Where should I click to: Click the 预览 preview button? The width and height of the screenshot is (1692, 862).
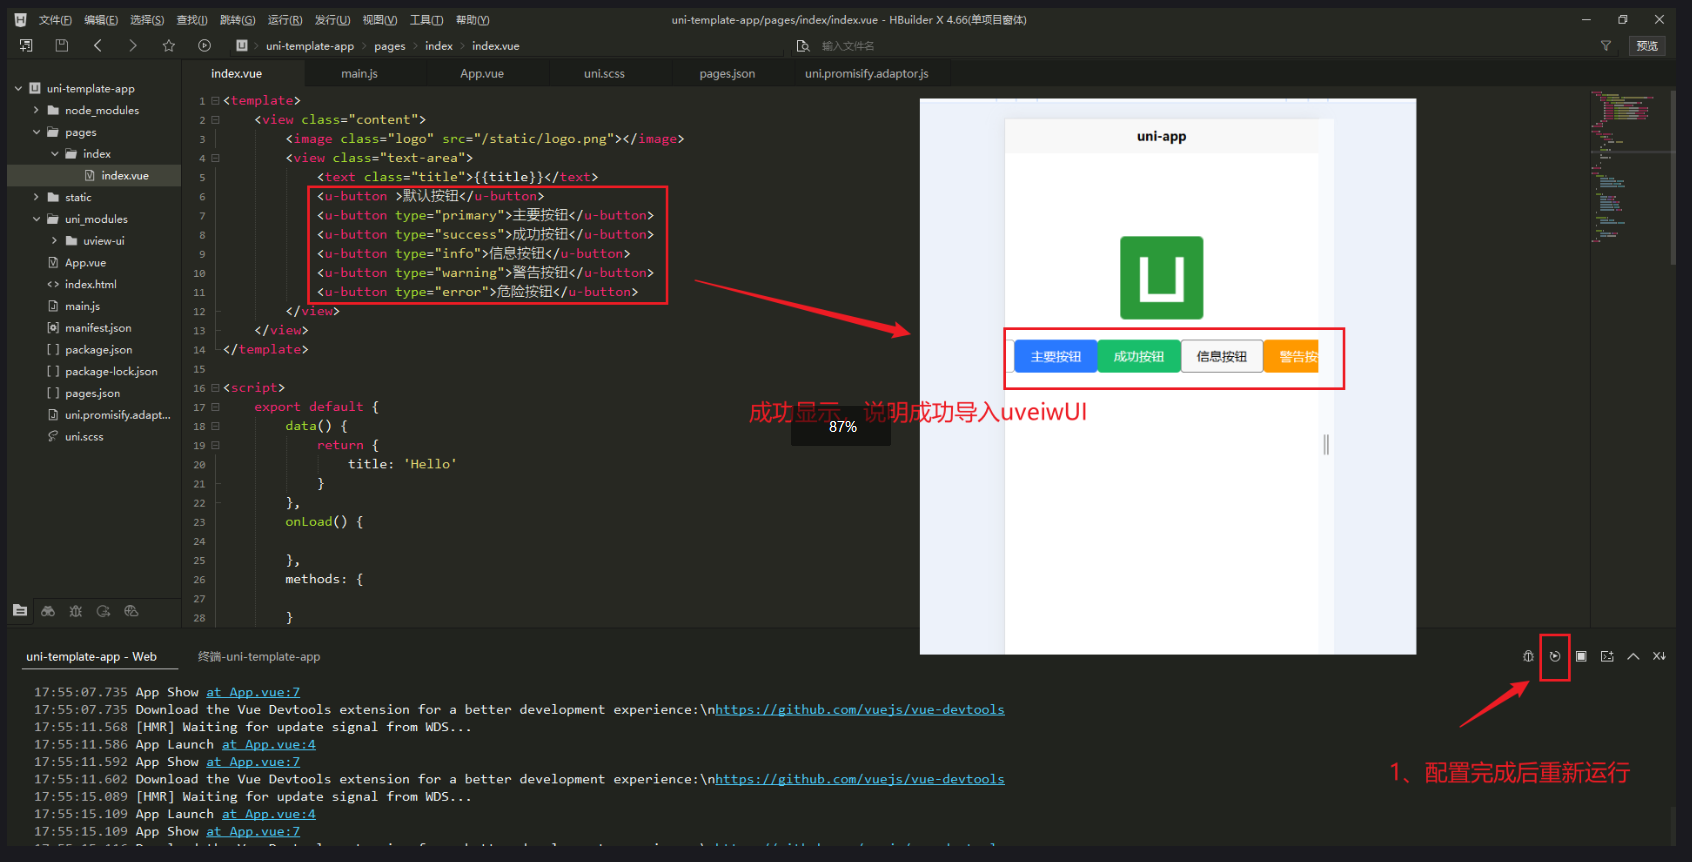coord(1647,46)
